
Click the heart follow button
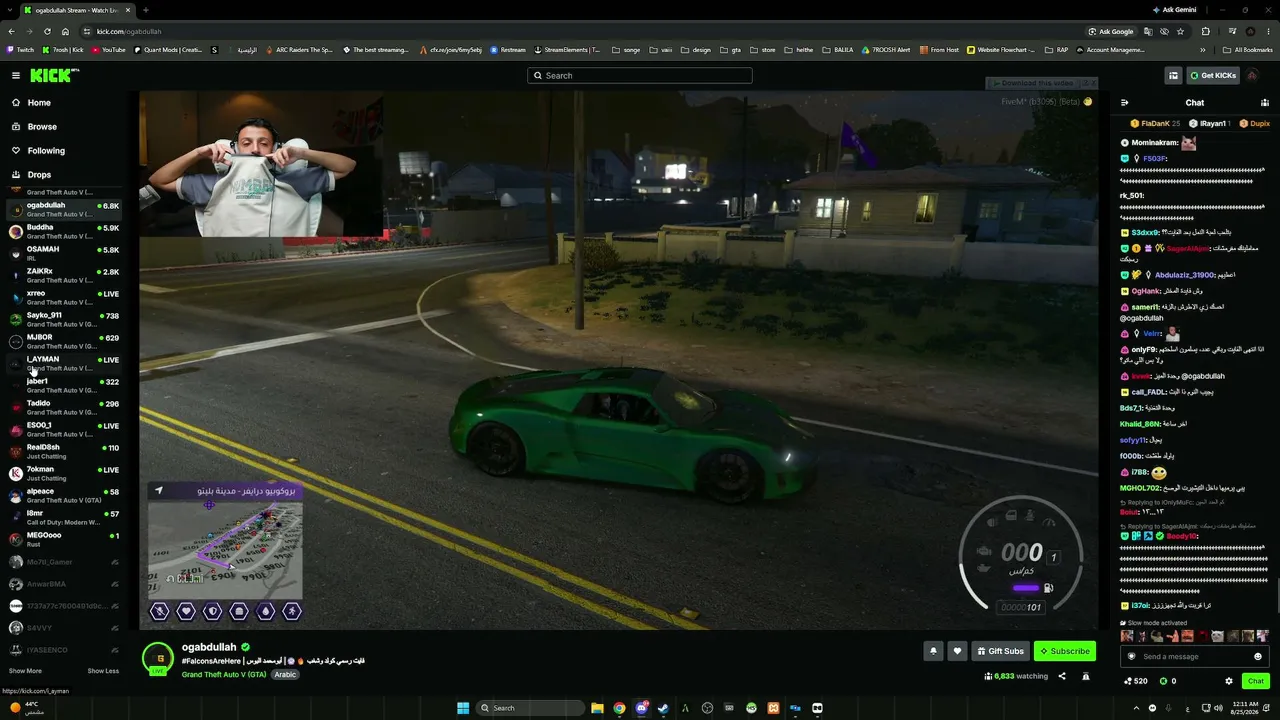tap(957, 651)
